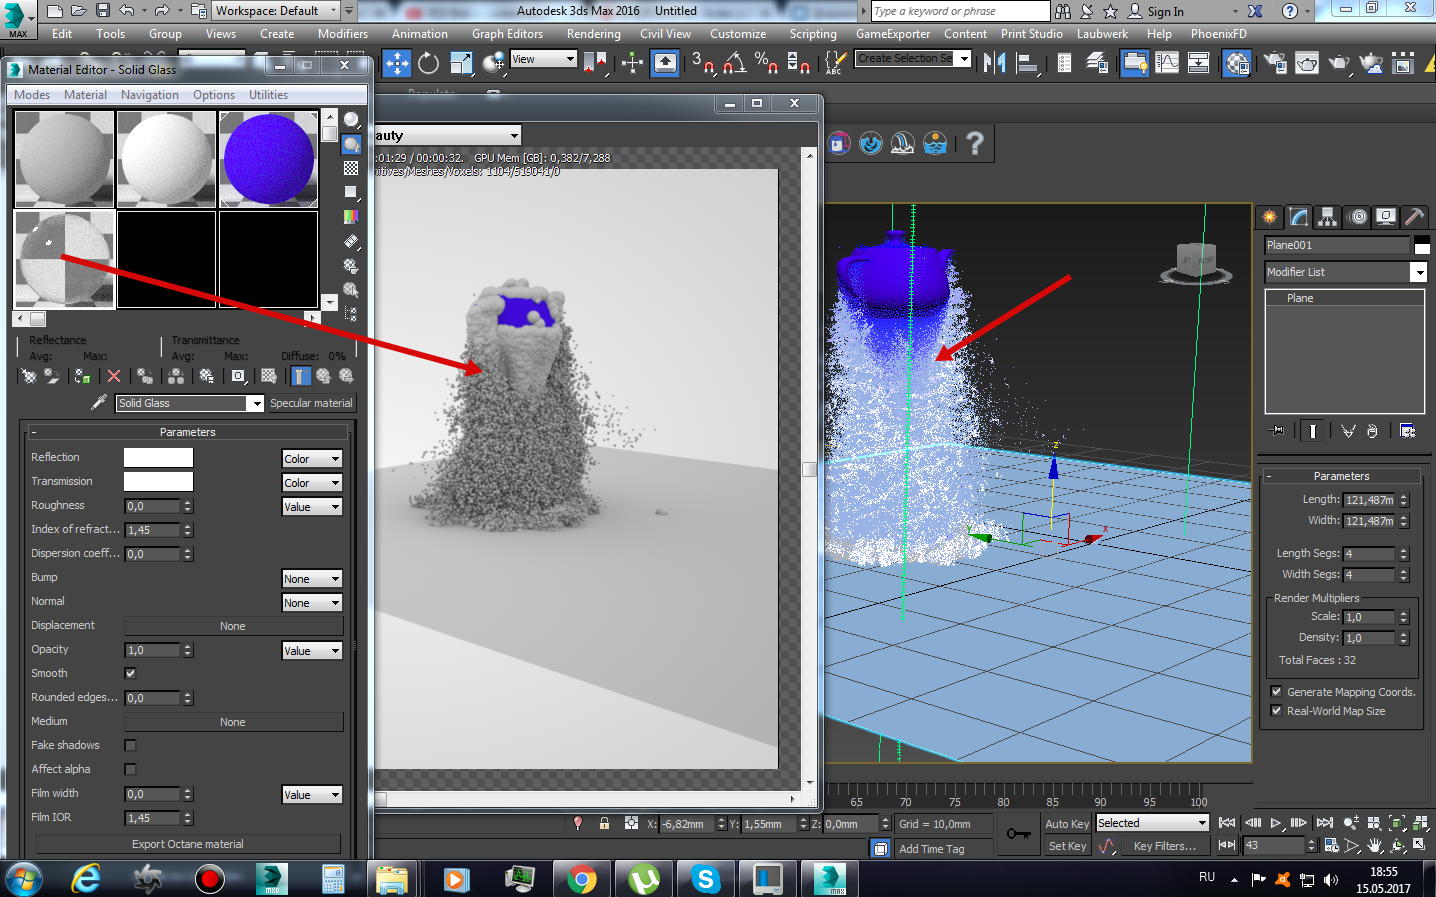
Task: Toggle the 3D Snaps icon
Action: coord(704,63)
